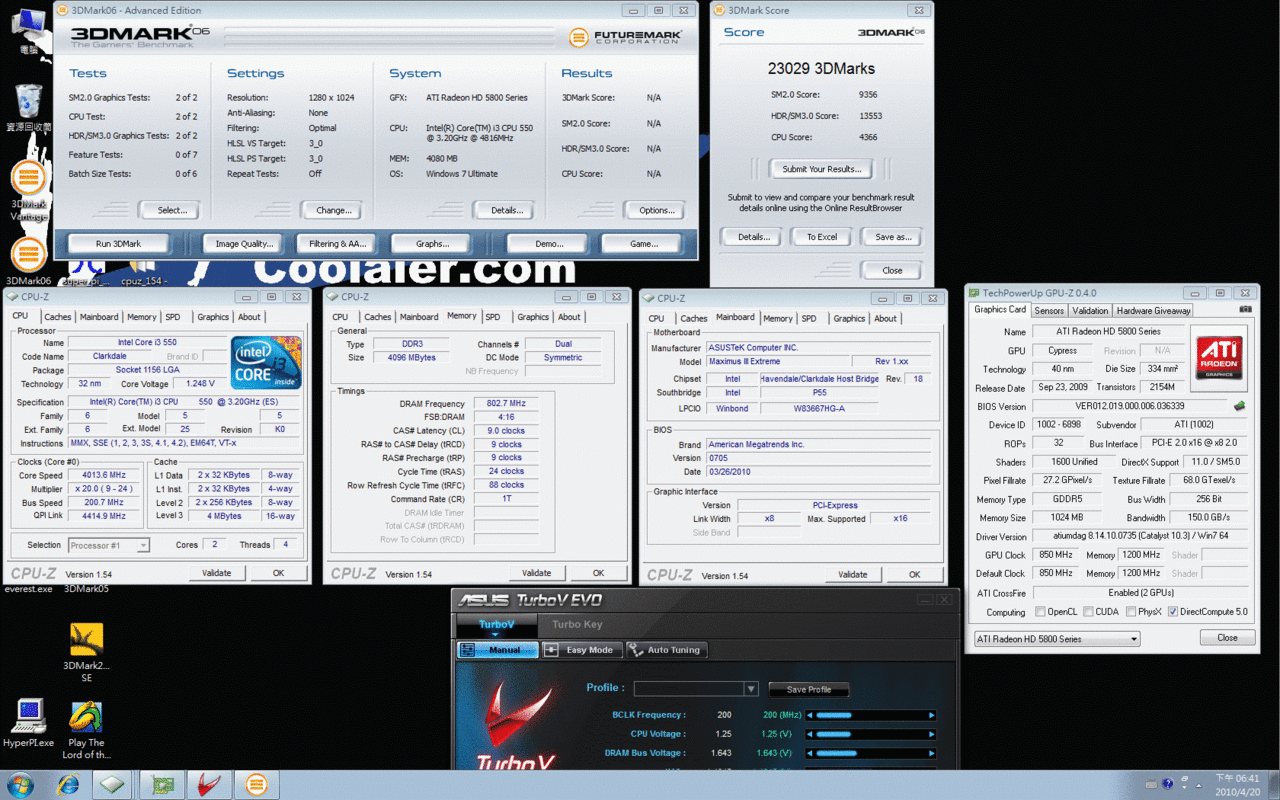Switch to 3DMark06 in the taskbar
Image resolution: width=1280 pixels, height=800 pixels.
click(256, 785)
